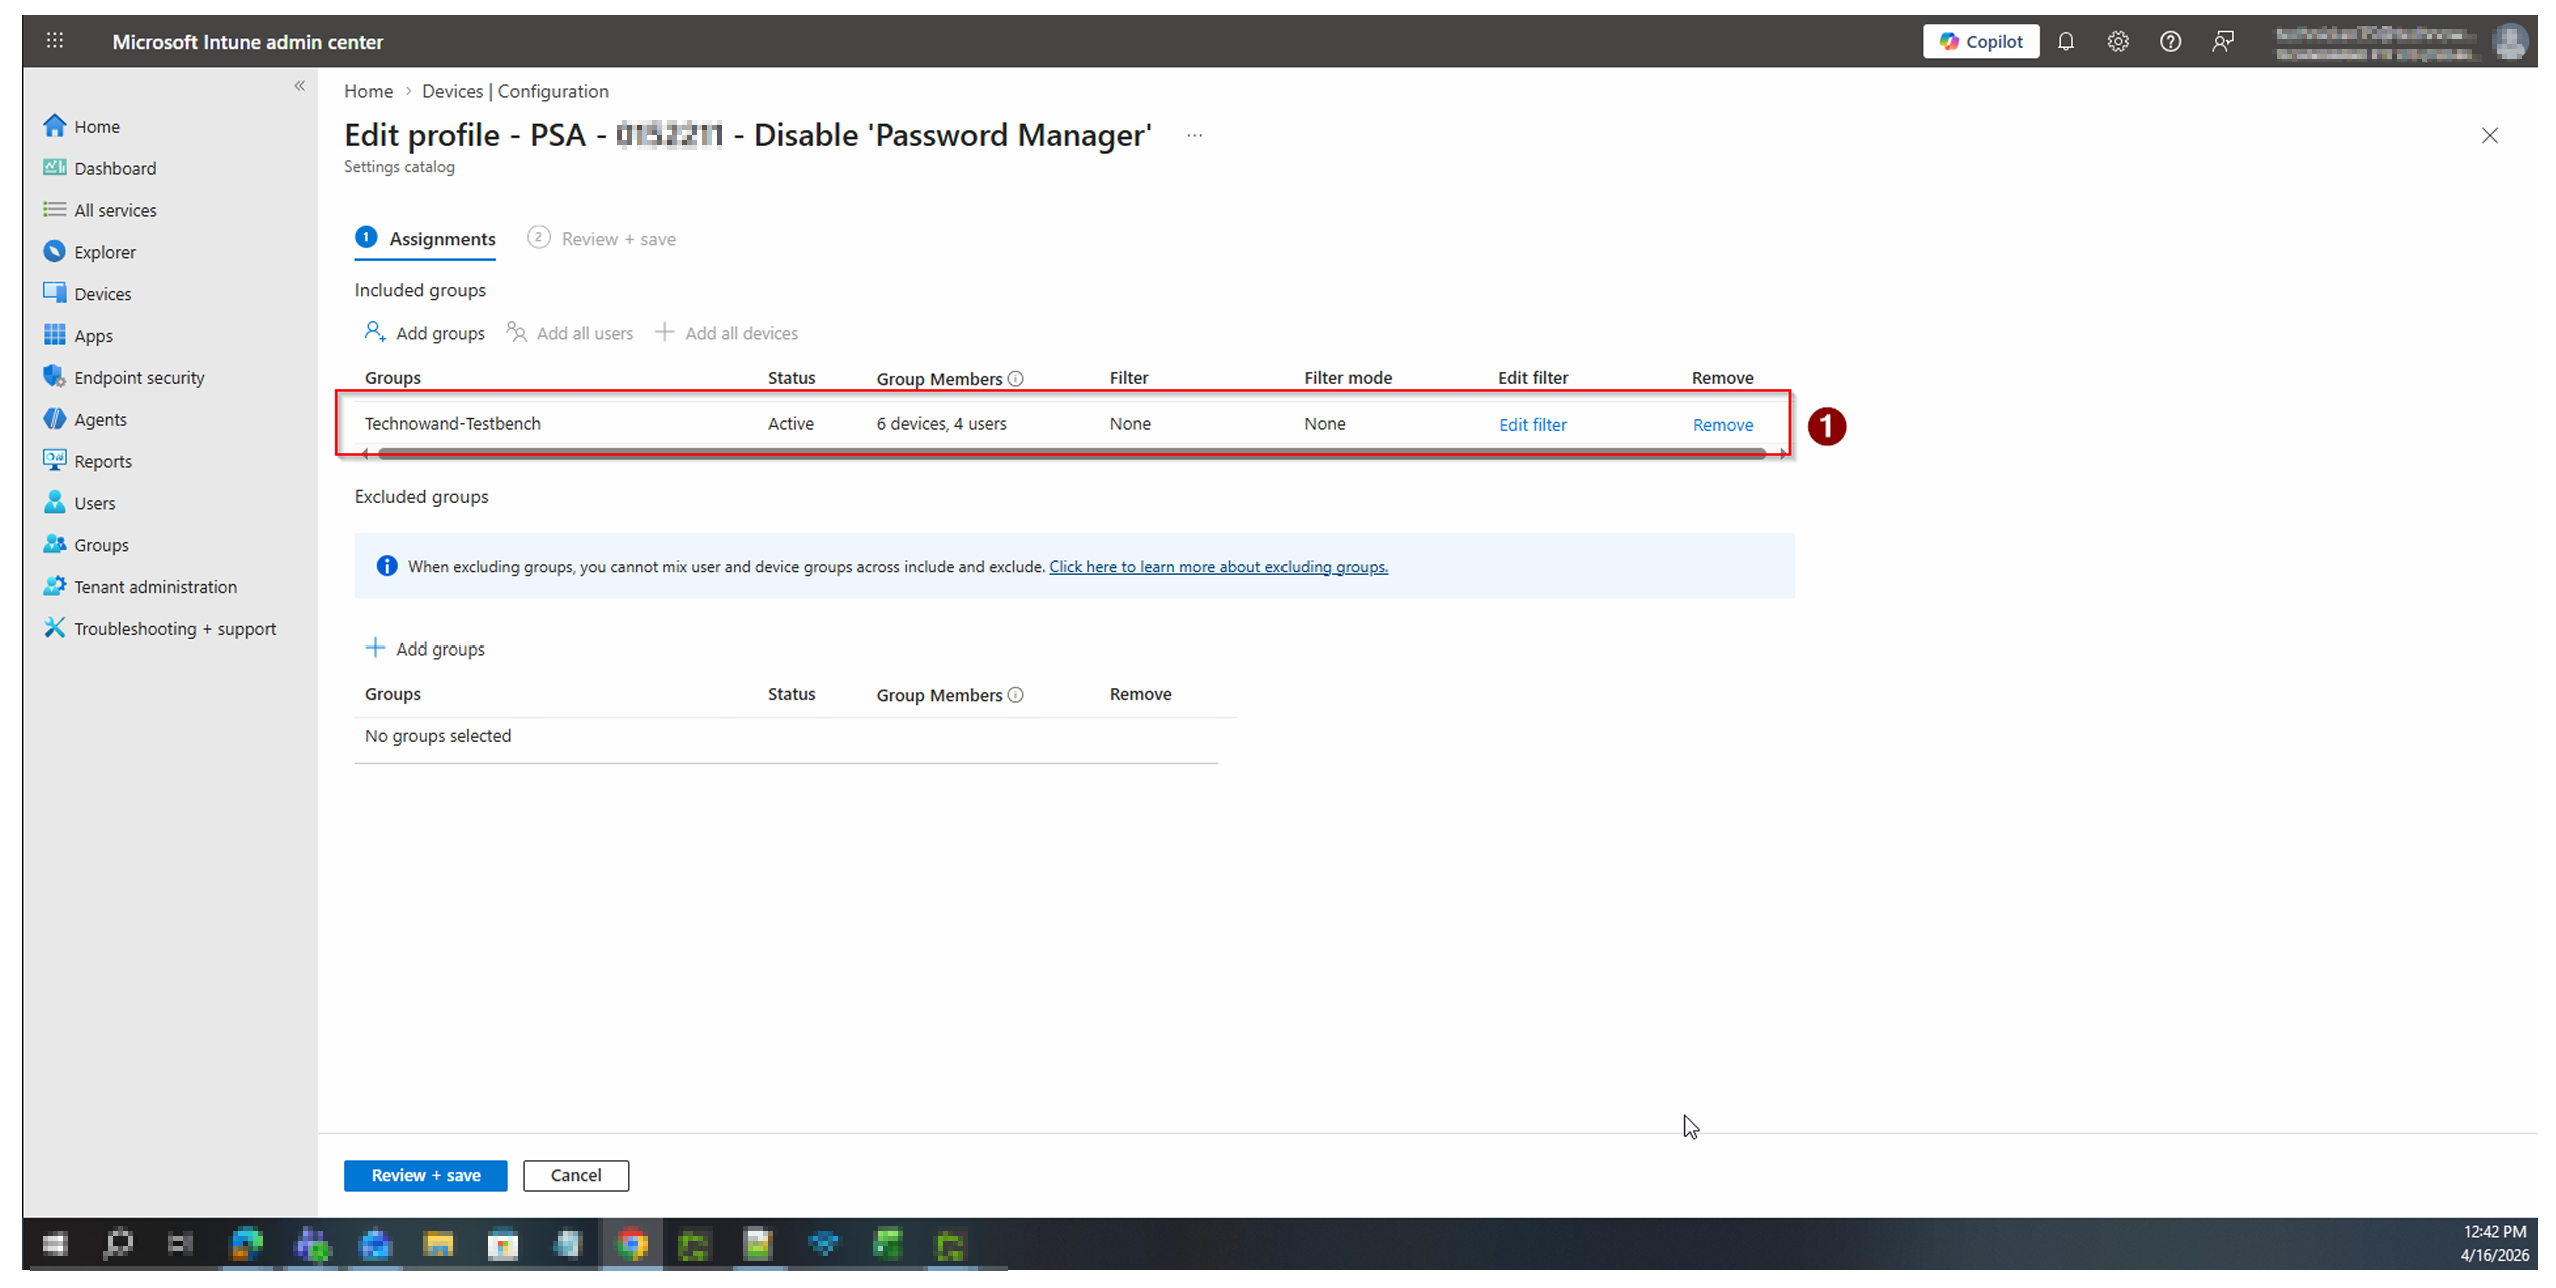Click Add groups under Included groups
2556x1288 pixels.
click(425, 333)
